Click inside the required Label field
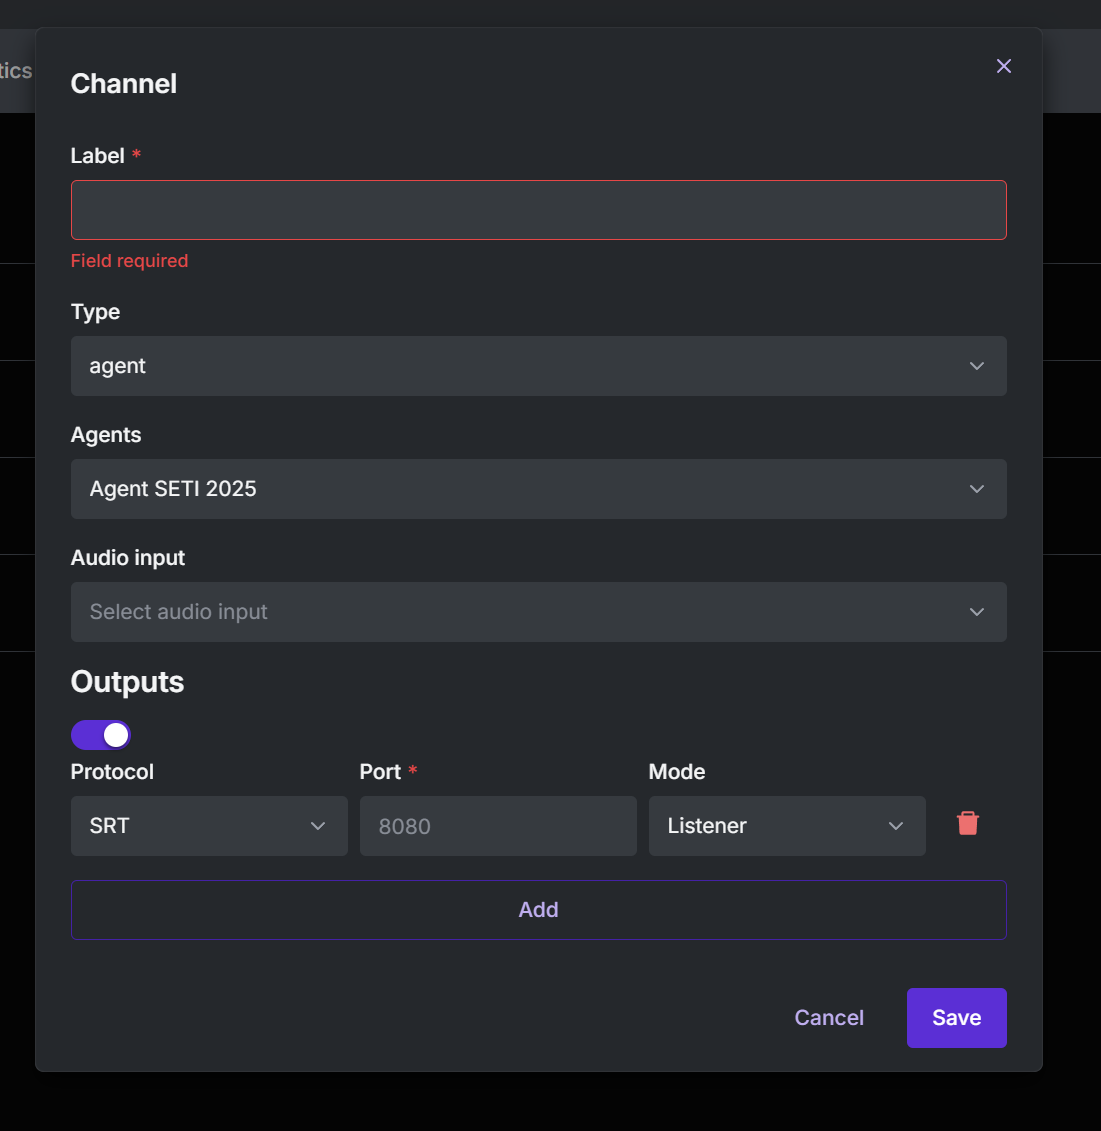Screen dimensions: 1101x1131 click(539, 210)
